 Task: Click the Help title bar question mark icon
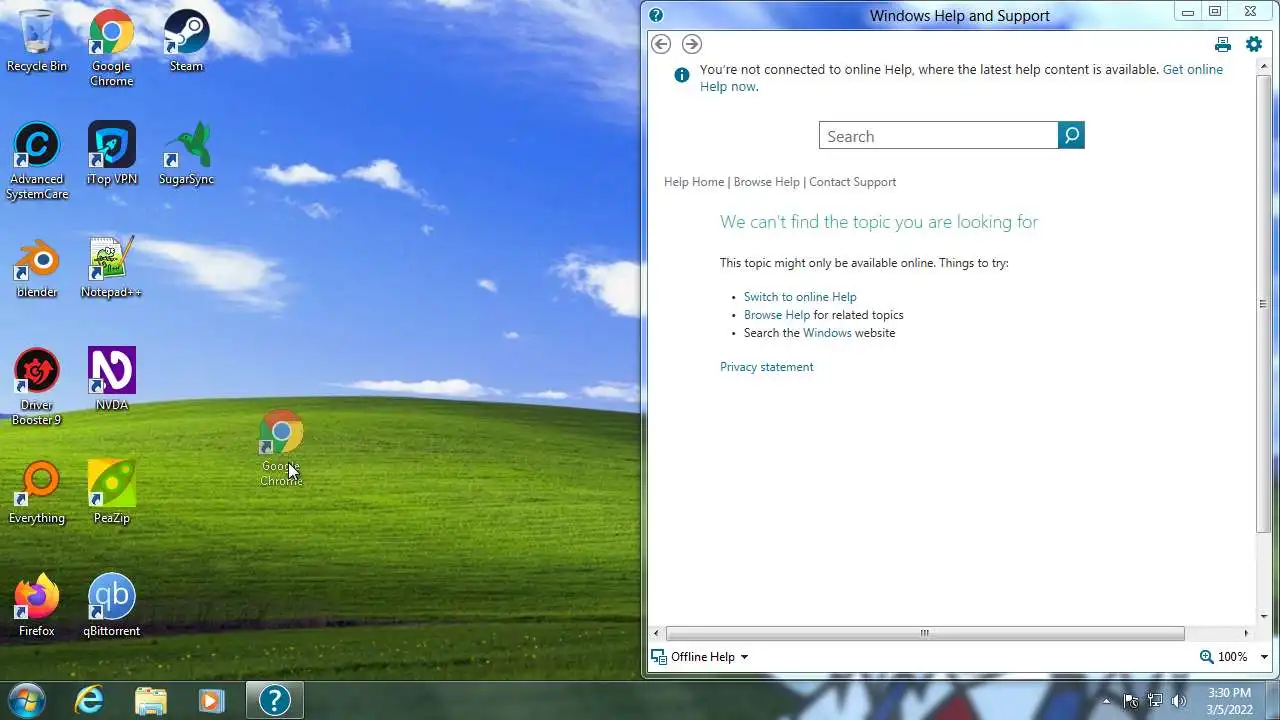(x=656, y=15)
